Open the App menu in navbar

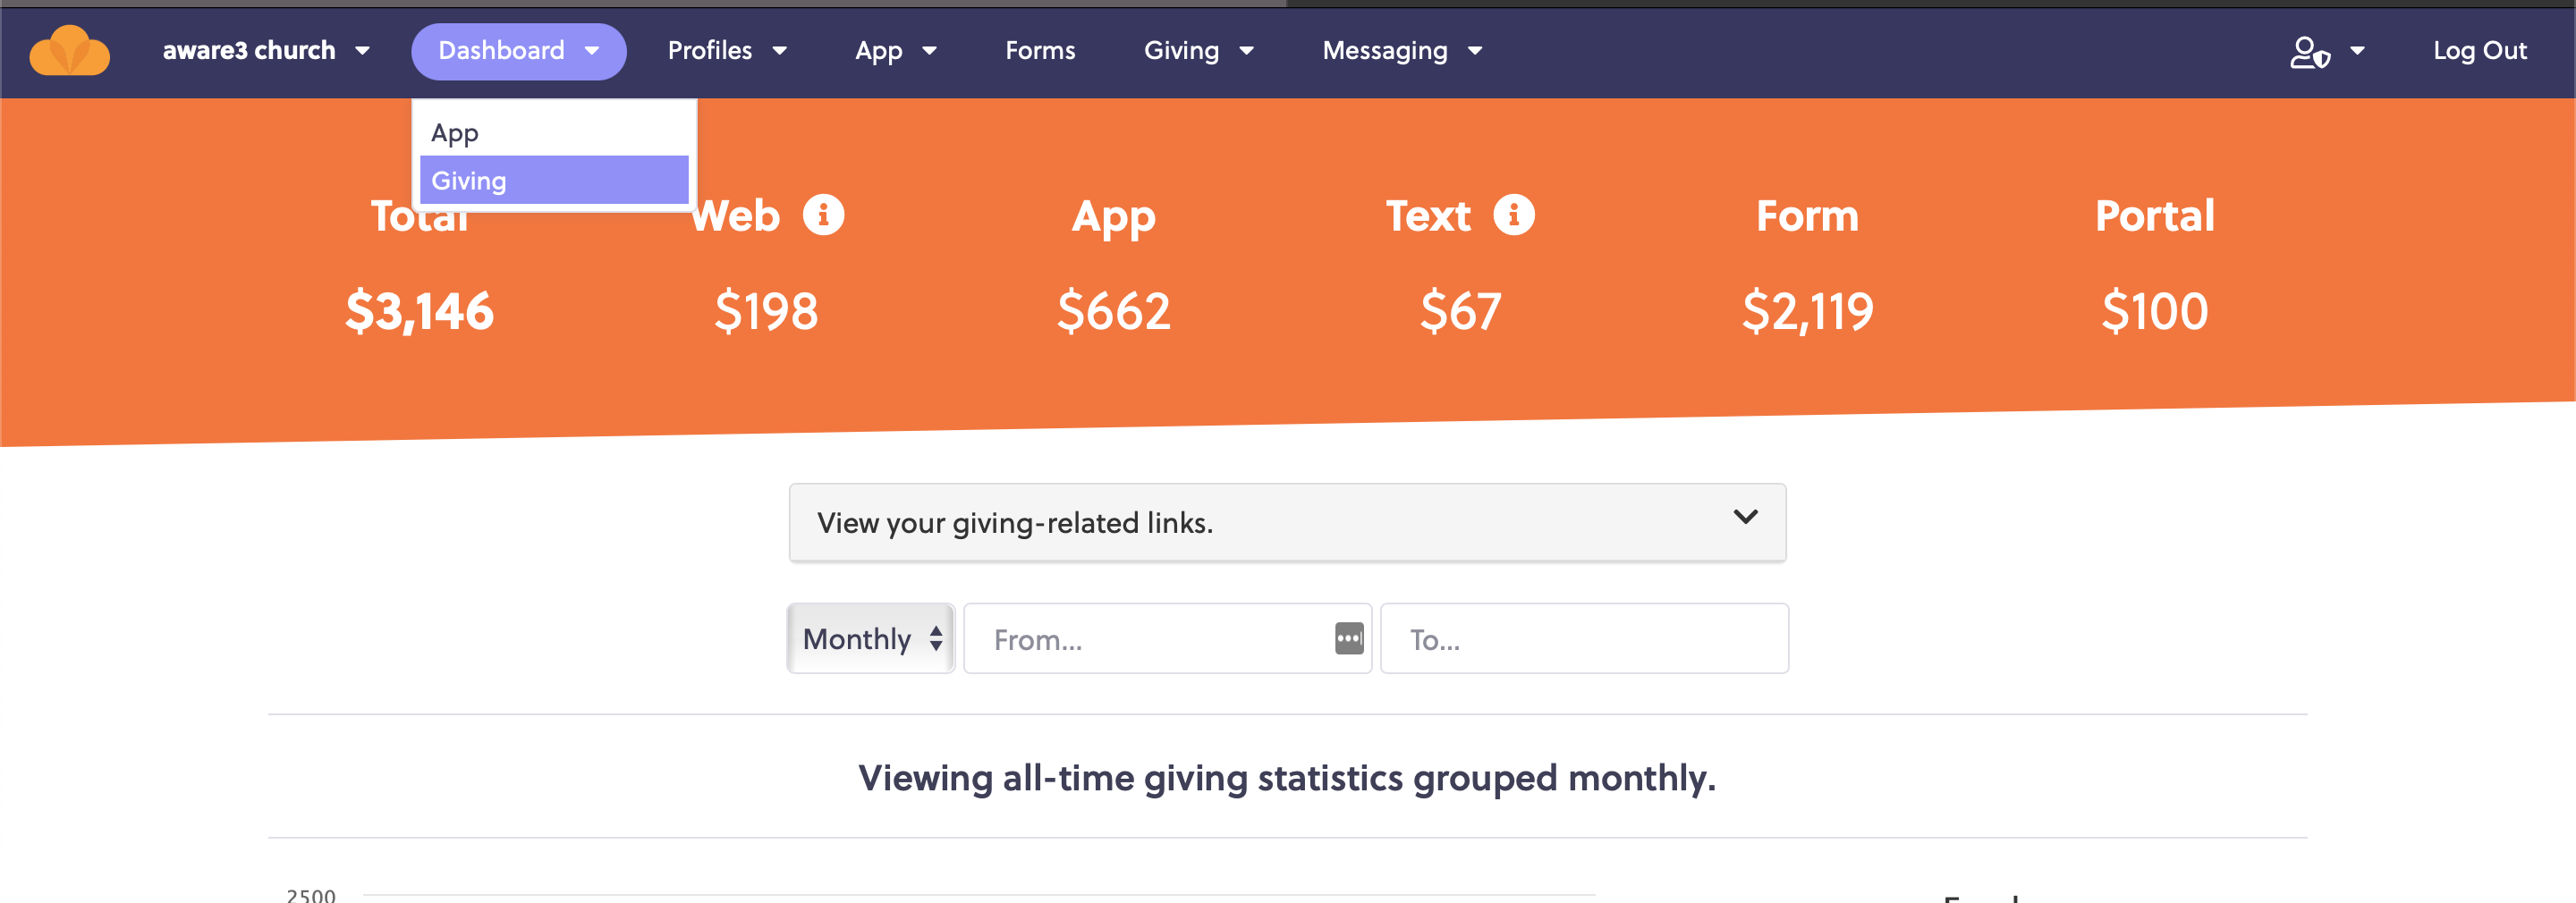[x=895, y=51]
